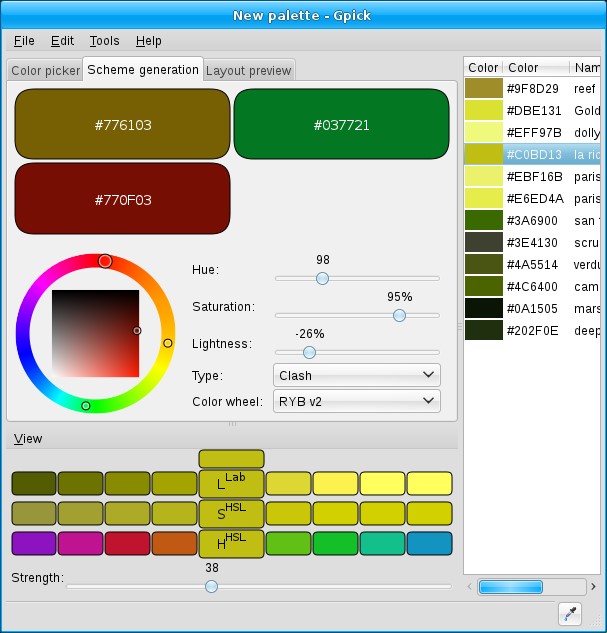607x633 pixels.
Task: Click the Hue slider handle
Action: pos(322,278)
